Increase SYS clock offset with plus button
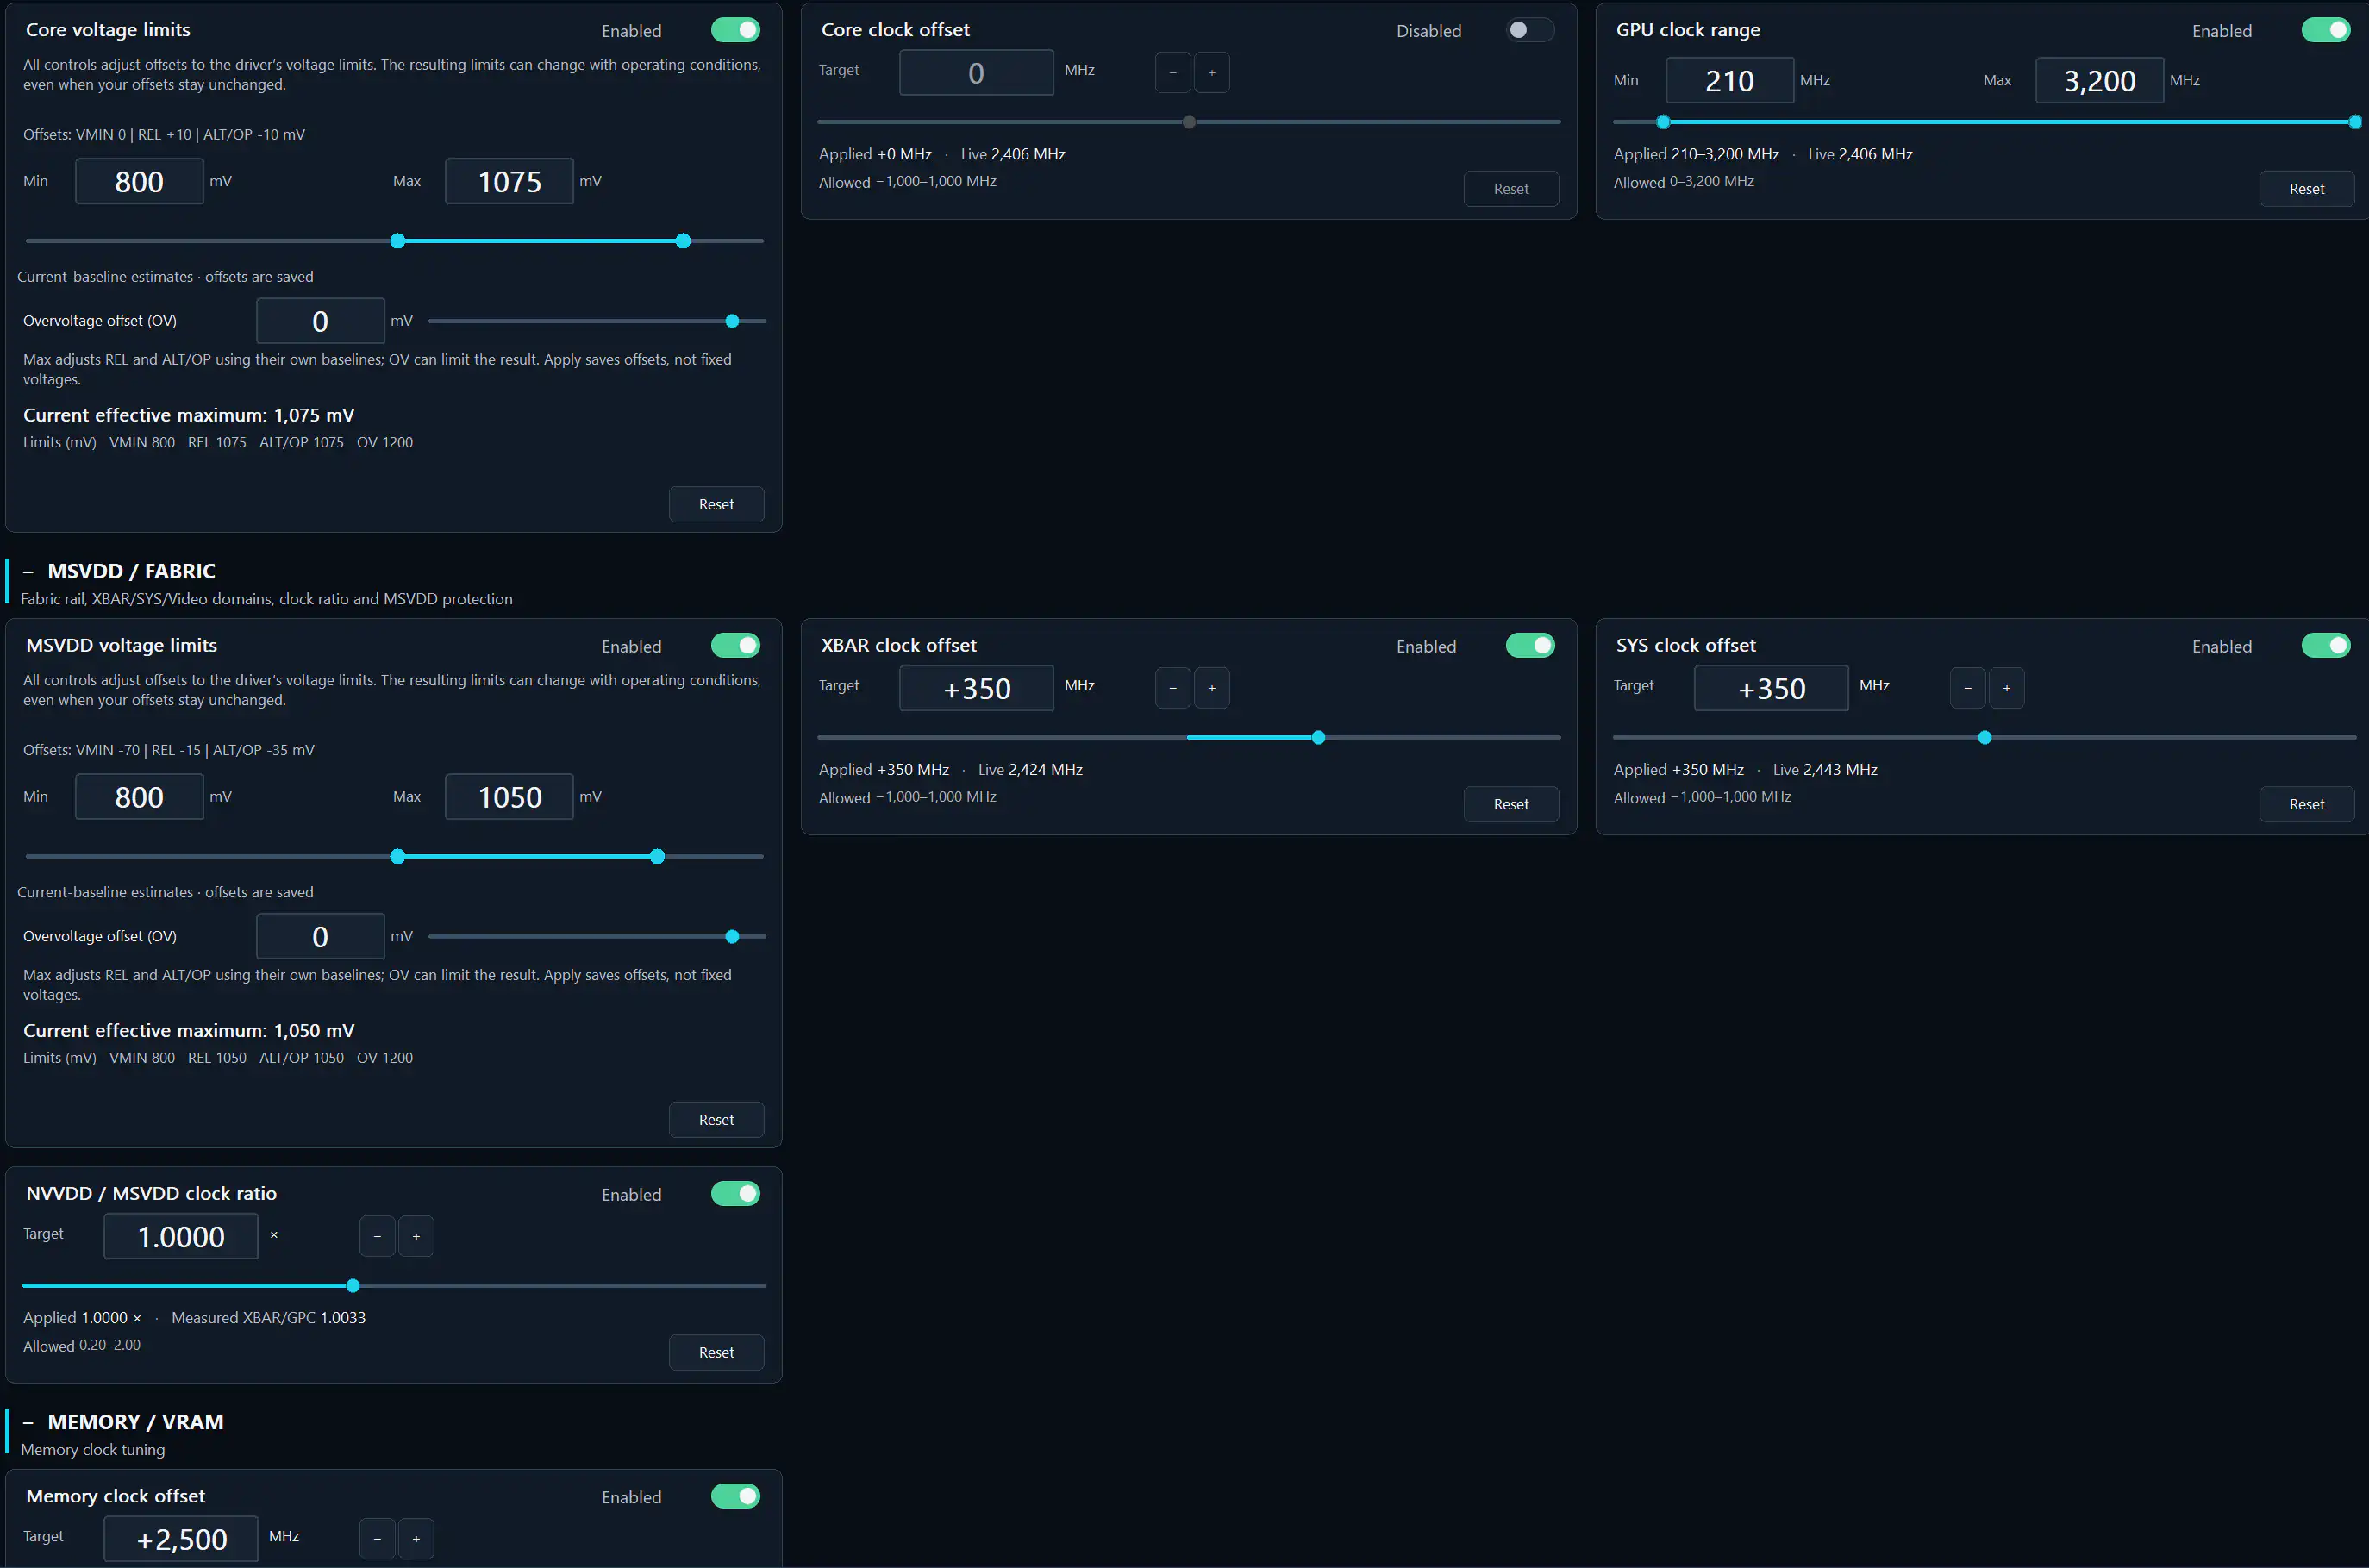Image resolution: width=2369 pixels, height=1568 pixels. (2006, 688)
